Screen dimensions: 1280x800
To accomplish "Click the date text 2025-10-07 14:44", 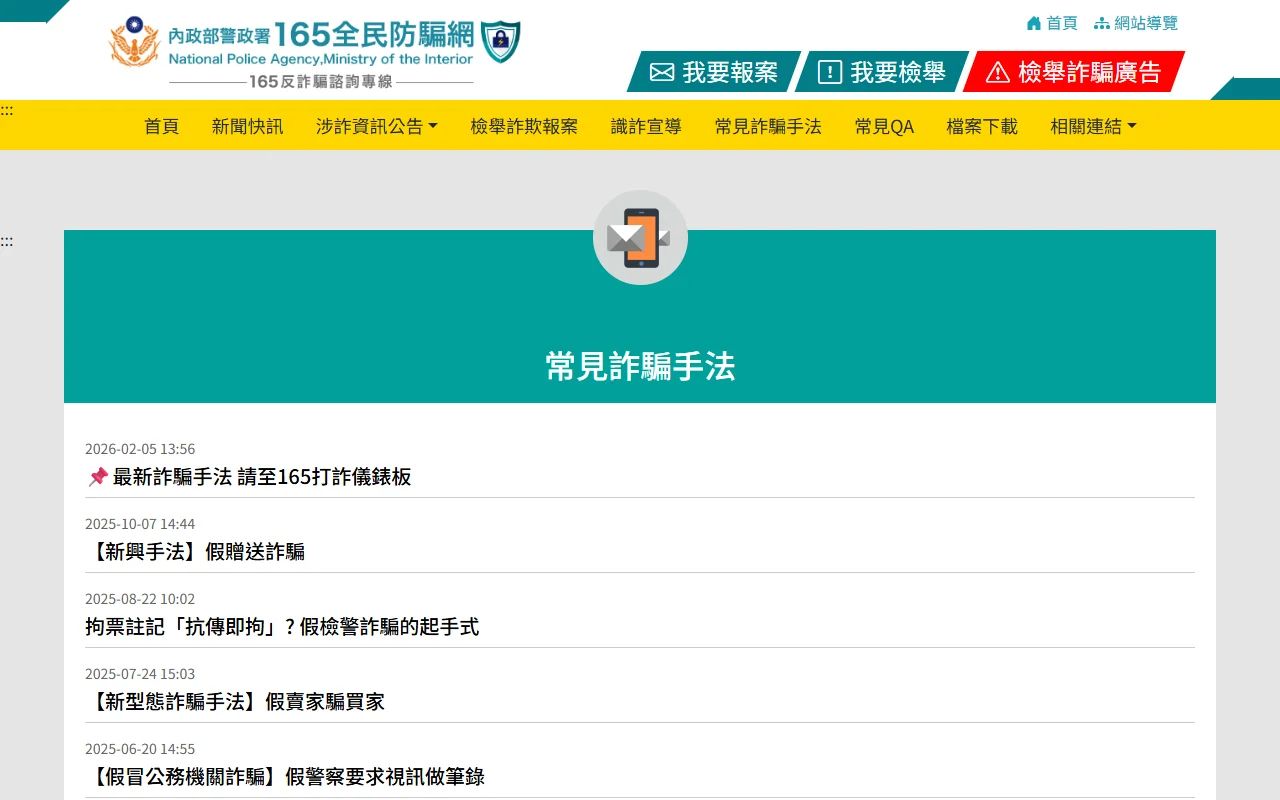I will 140,524.
